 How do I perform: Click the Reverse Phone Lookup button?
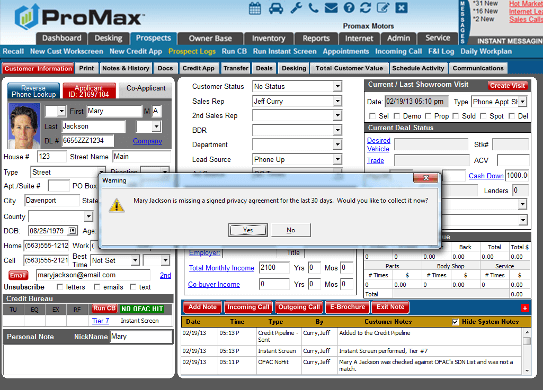tap(33, 91)
